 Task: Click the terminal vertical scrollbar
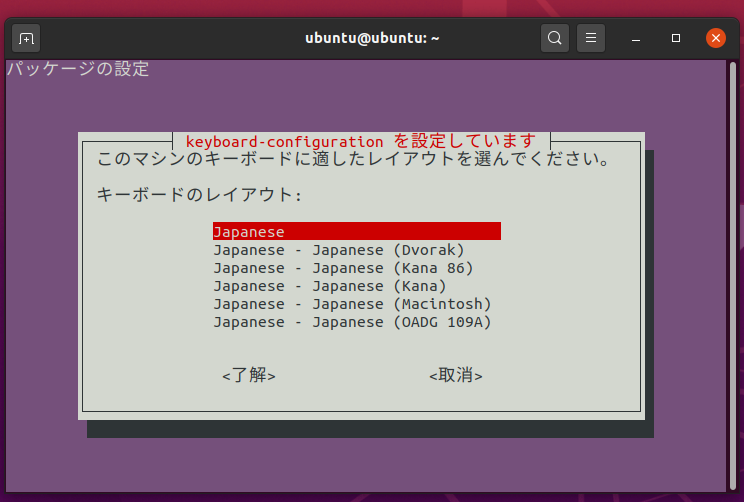click(x=733, y=275)
